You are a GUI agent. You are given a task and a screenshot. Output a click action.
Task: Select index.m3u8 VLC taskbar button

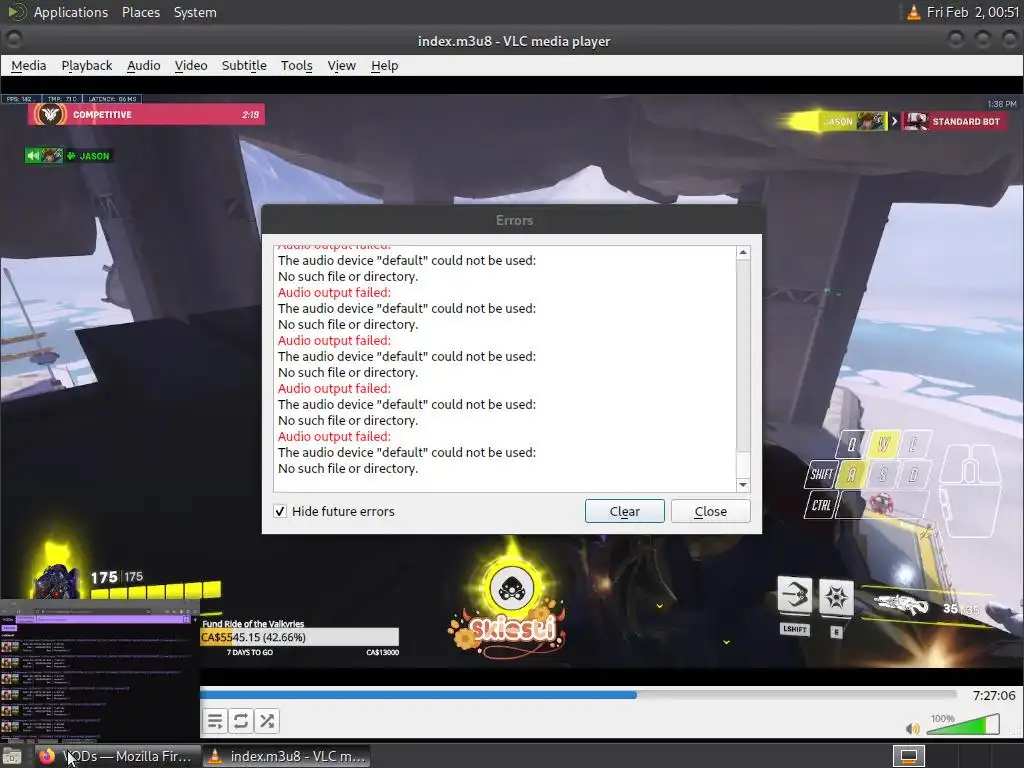click(x=286, y=756)
